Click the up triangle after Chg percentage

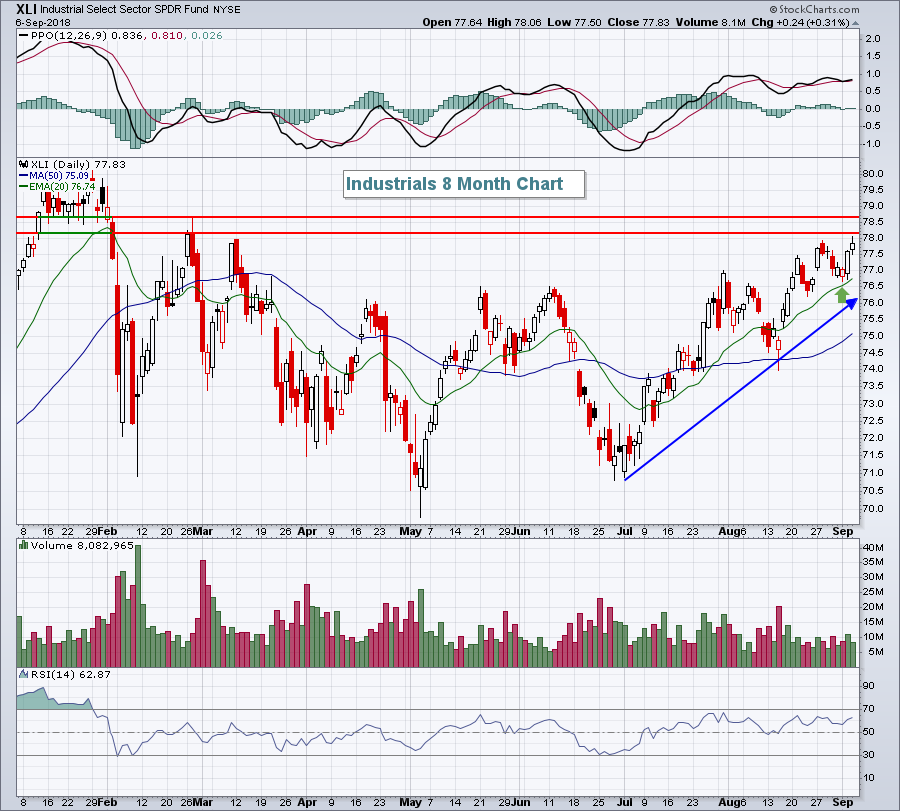(x=855, y=23)
